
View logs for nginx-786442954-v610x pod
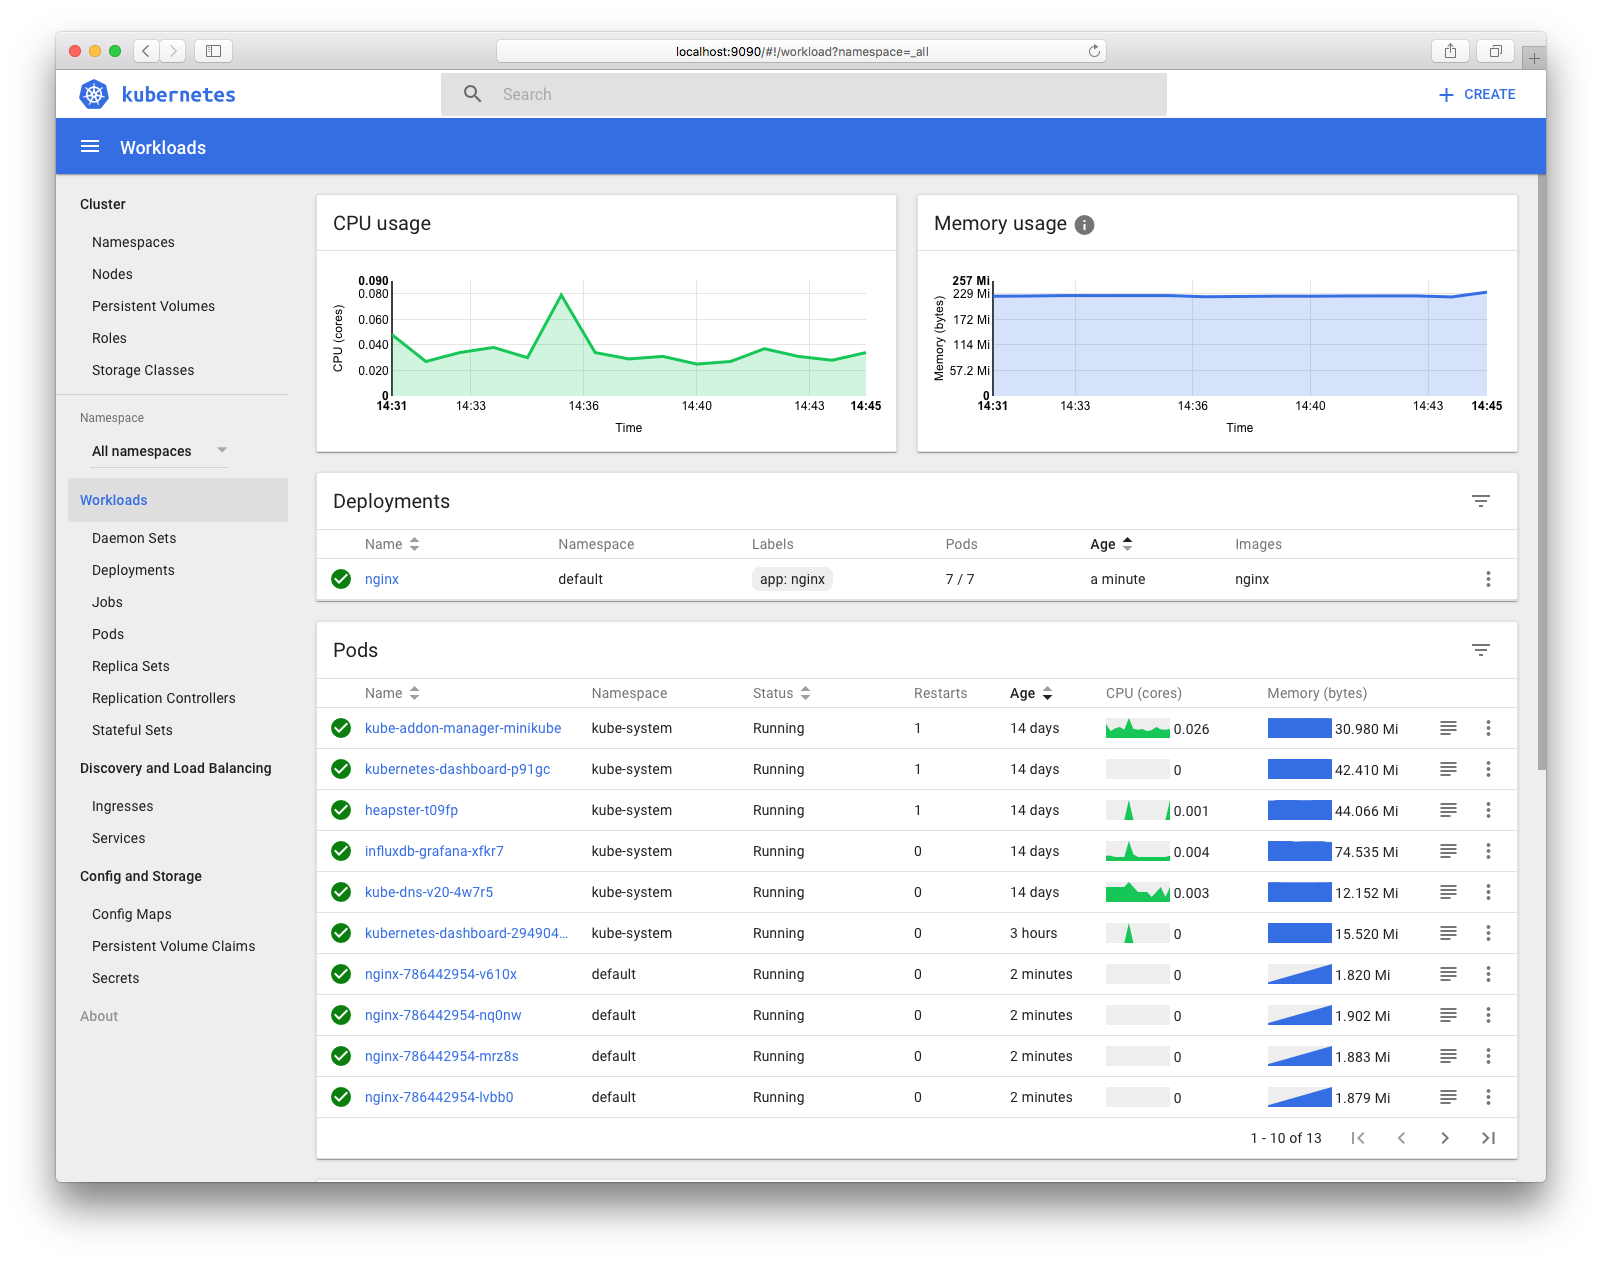click(x=1448, y=974)
